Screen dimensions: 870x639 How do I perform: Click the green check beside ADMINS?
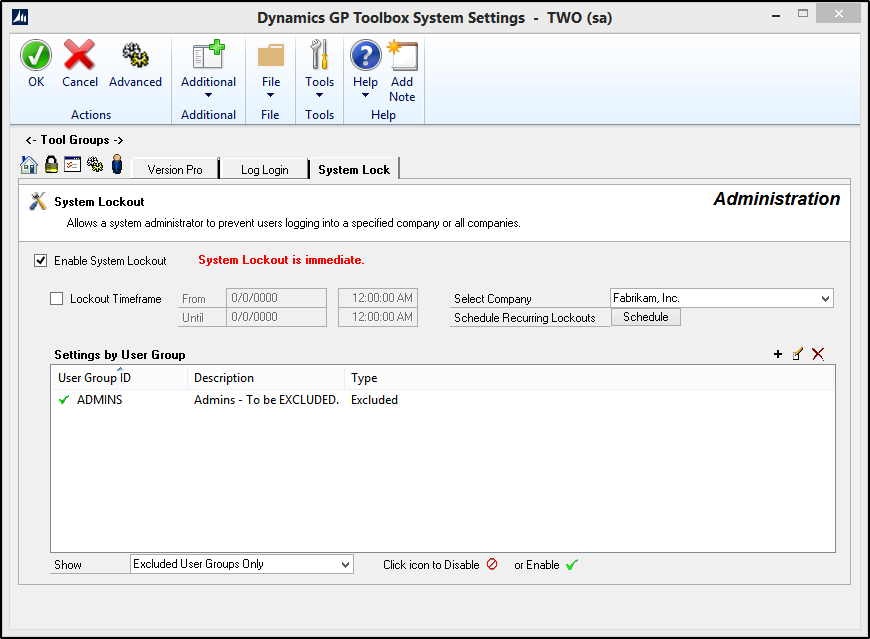pyautogui.click(x=64, y=400)
